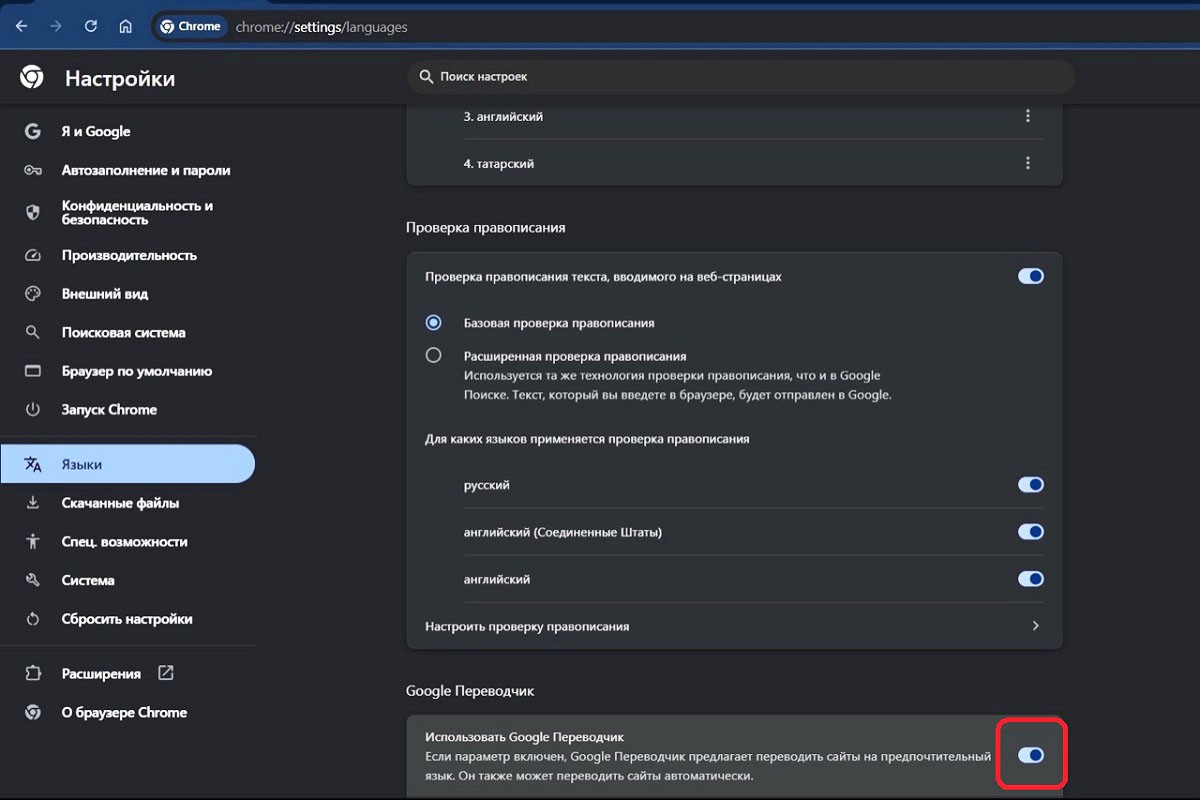Click the browser forward arrow
The height and width of the screenshot is (800, 1200).
click(x=55, y=27)
